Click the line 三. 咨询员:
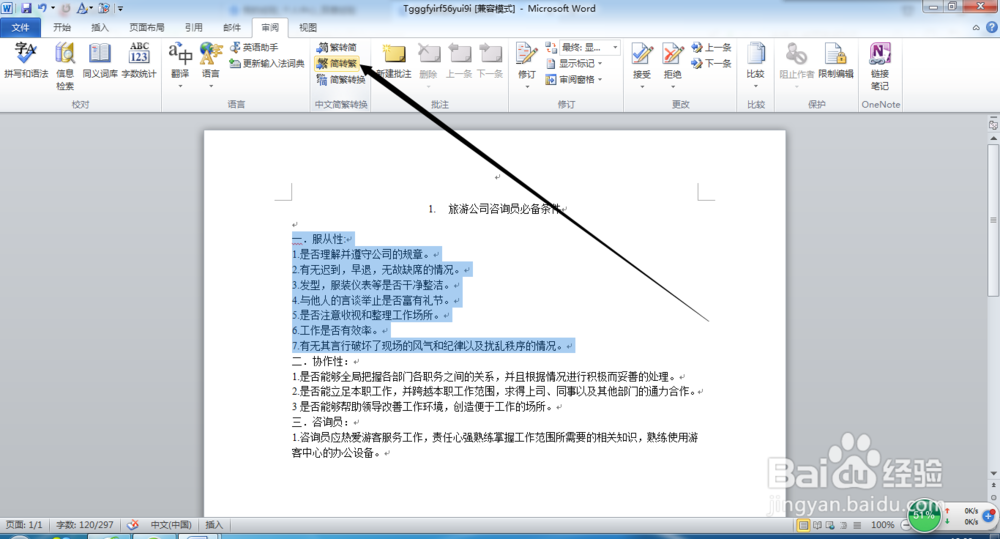The height and width of the screenshot is (539, 1000). [320, 422]
